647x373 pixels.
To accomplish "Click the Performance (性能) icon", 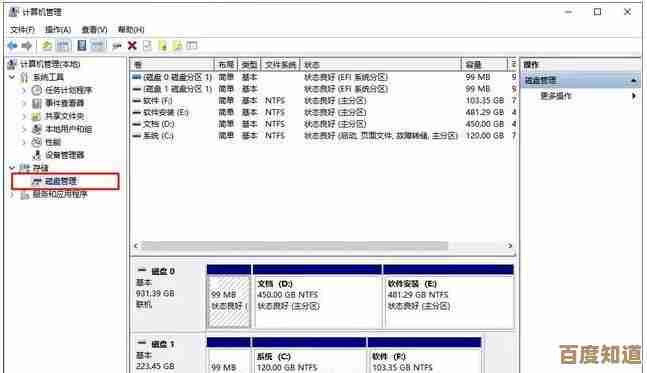I will [x=37, y=142].
